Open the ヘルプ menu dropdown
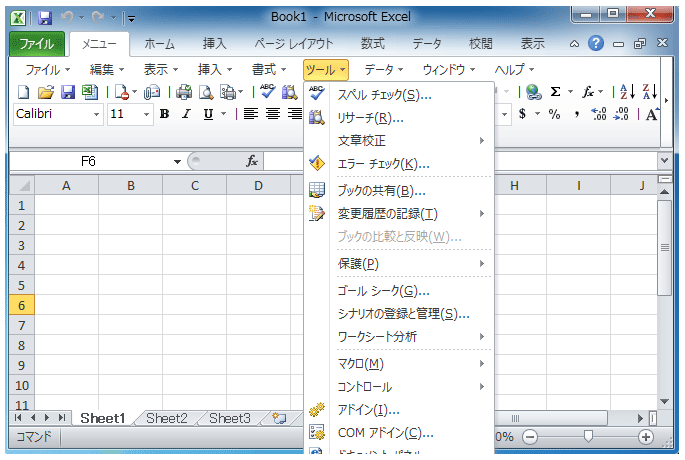 click(x=514, y=69)
